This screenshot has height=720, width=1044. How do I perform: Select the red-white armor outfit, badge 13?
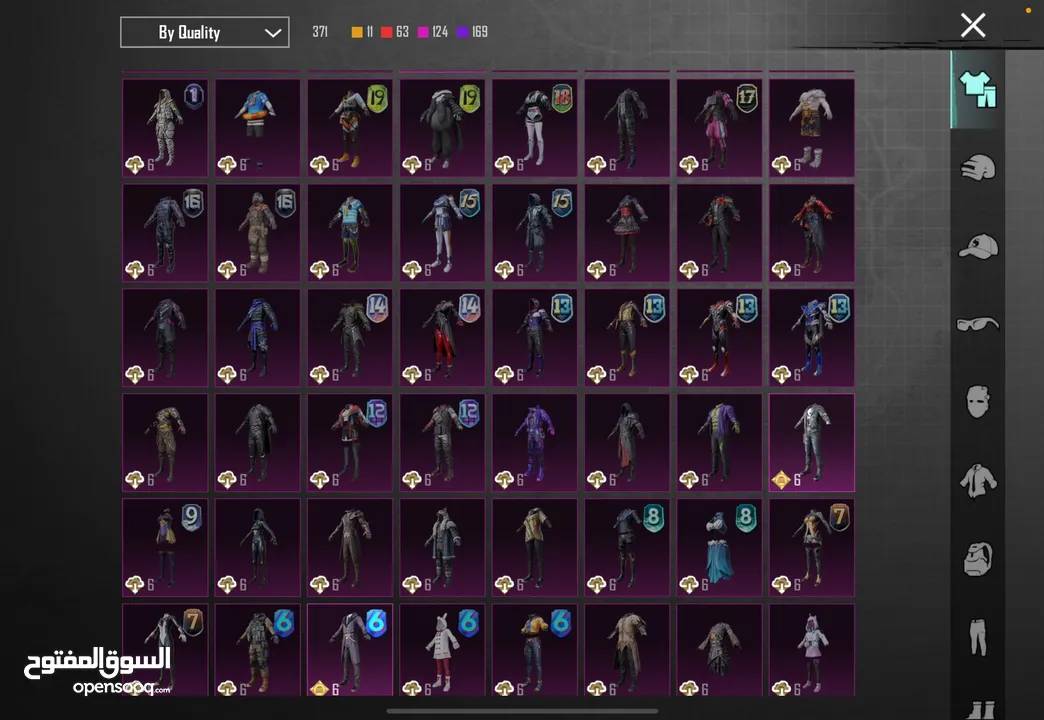coord(720,338)
